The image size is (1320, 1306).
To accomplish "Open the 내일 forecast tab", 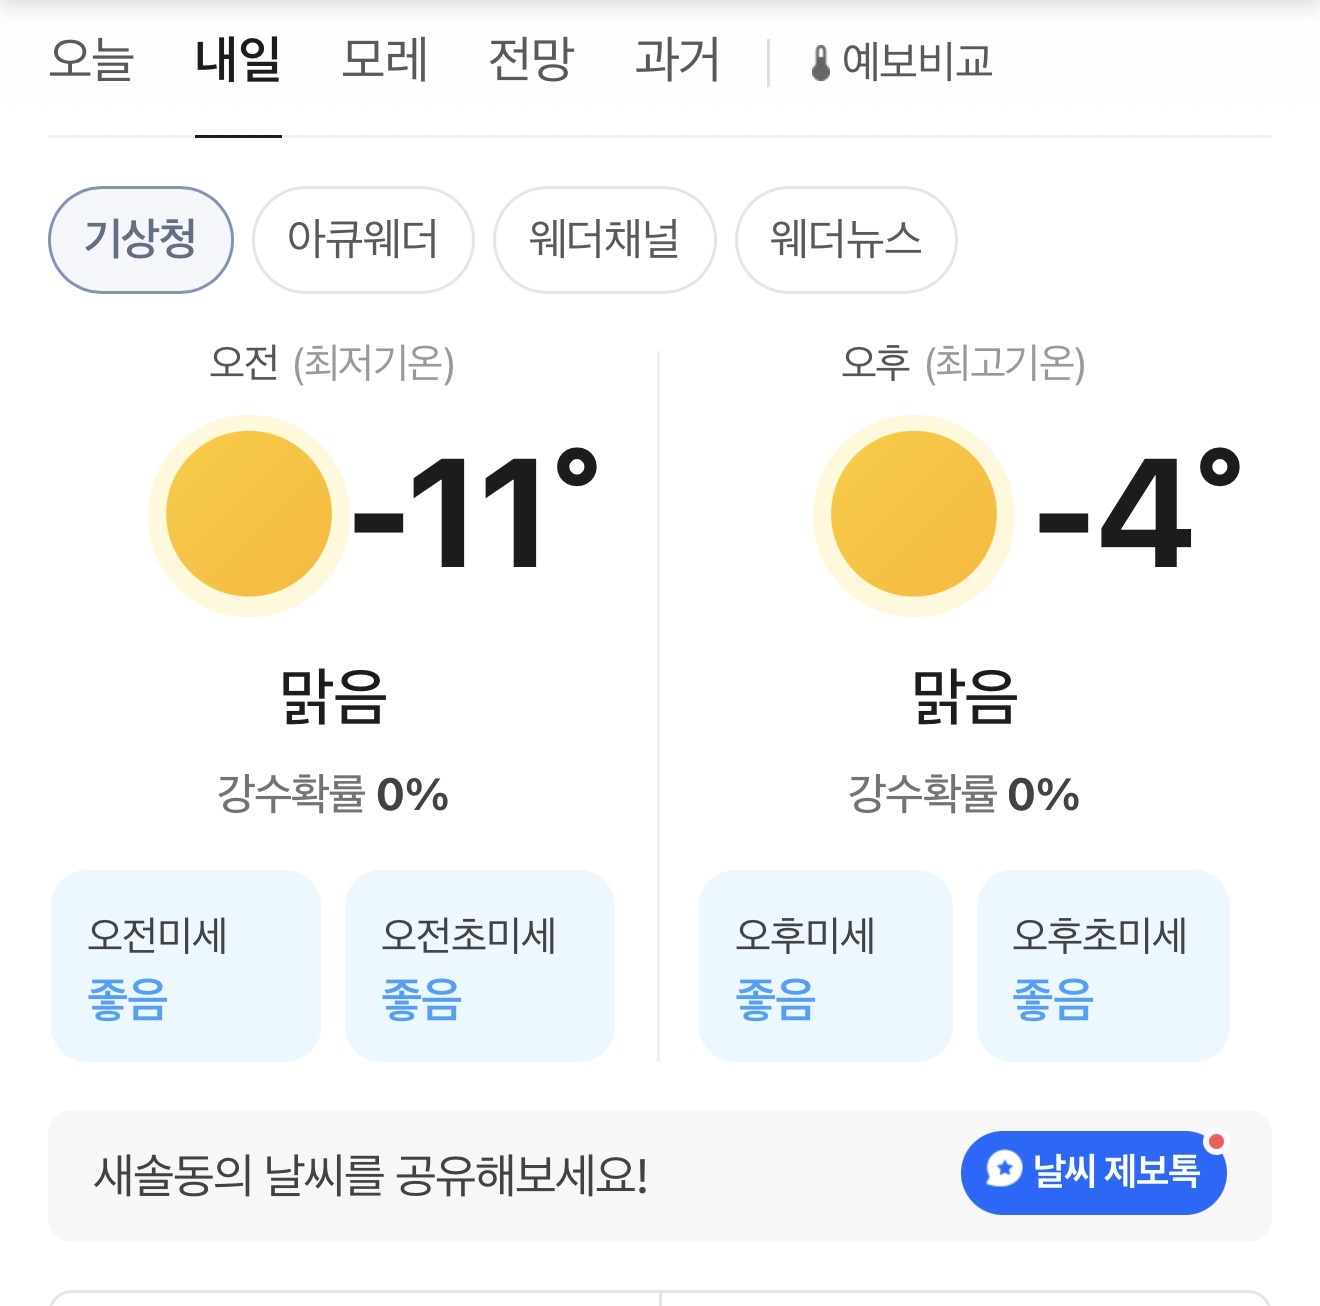I will click(x=237, y=61).
